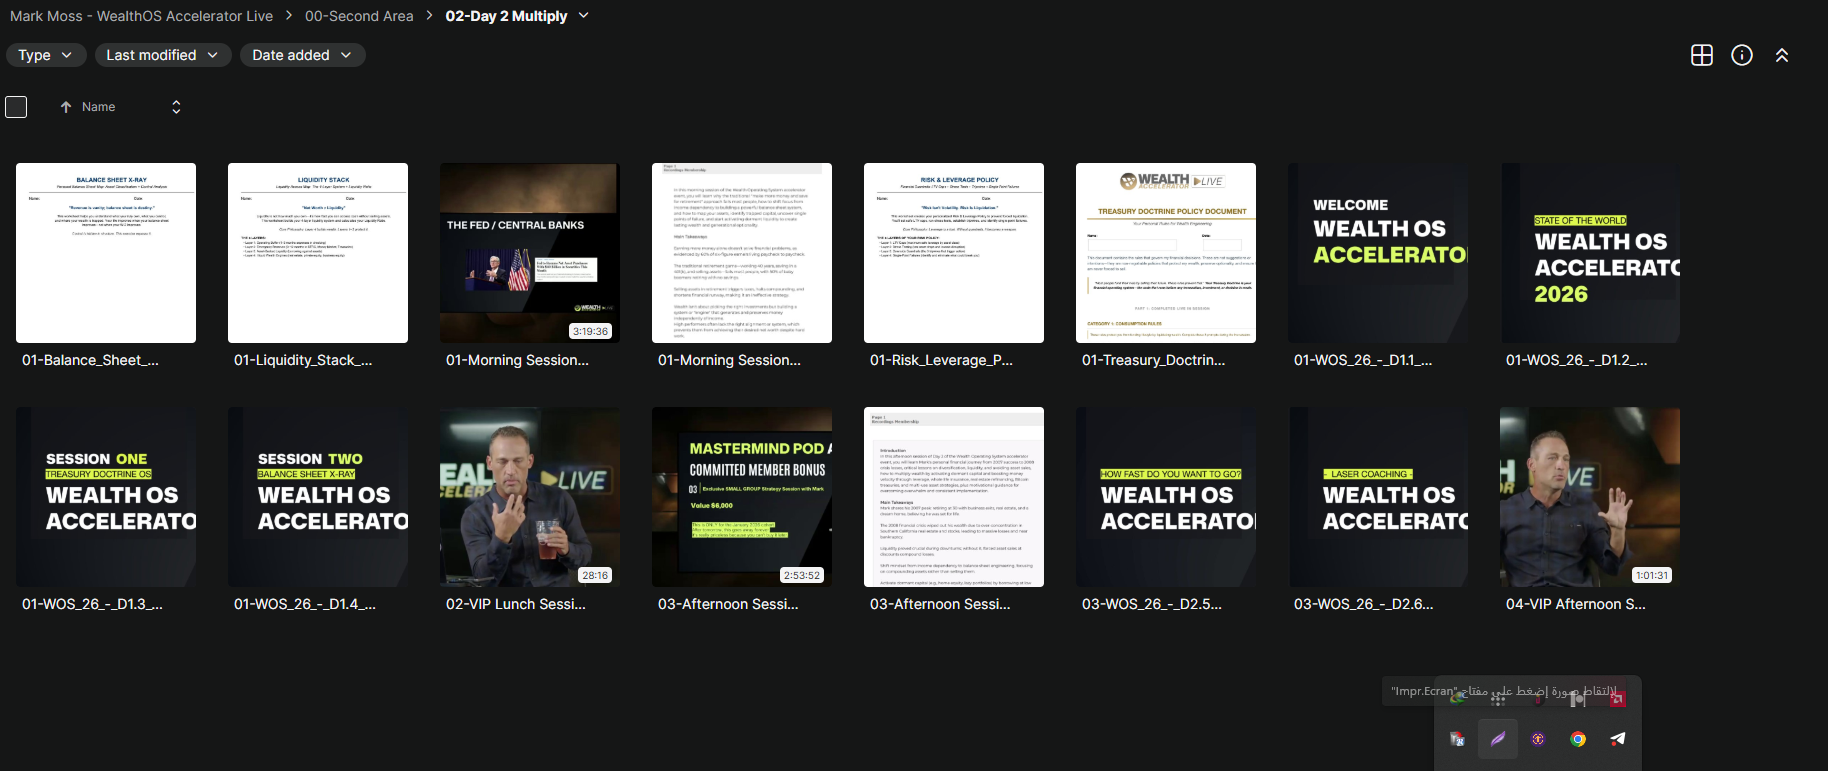
Task: Toggle the select-all checkbox
Action: tap(16, 107)
